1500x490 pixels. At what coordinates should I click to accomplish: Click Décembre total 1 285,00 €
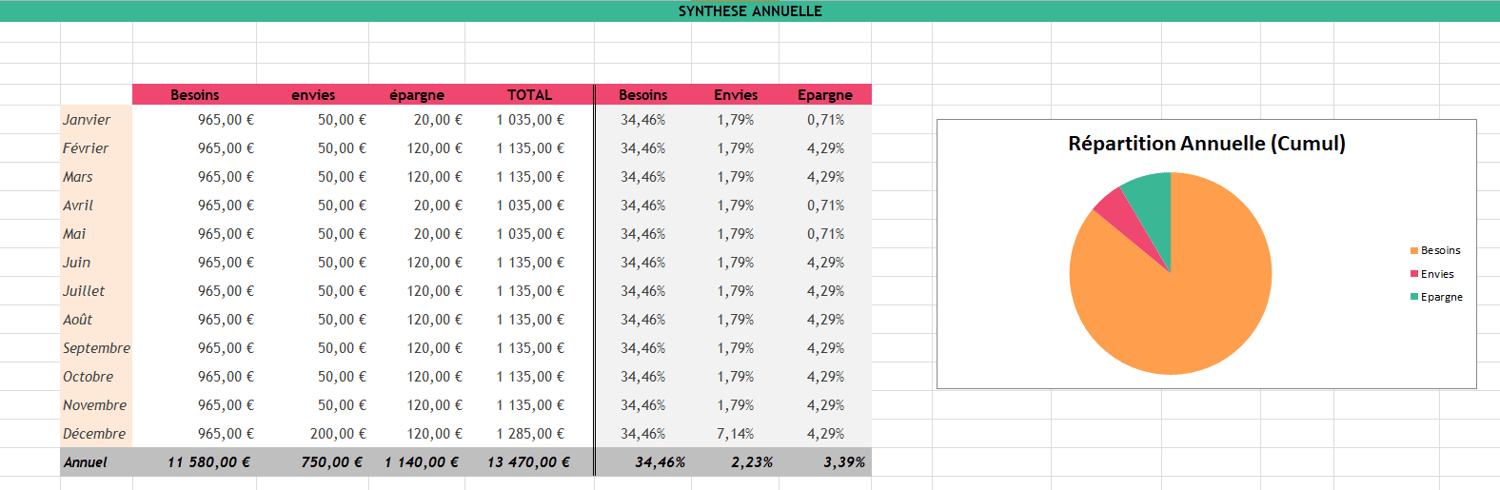pos(530,434)
